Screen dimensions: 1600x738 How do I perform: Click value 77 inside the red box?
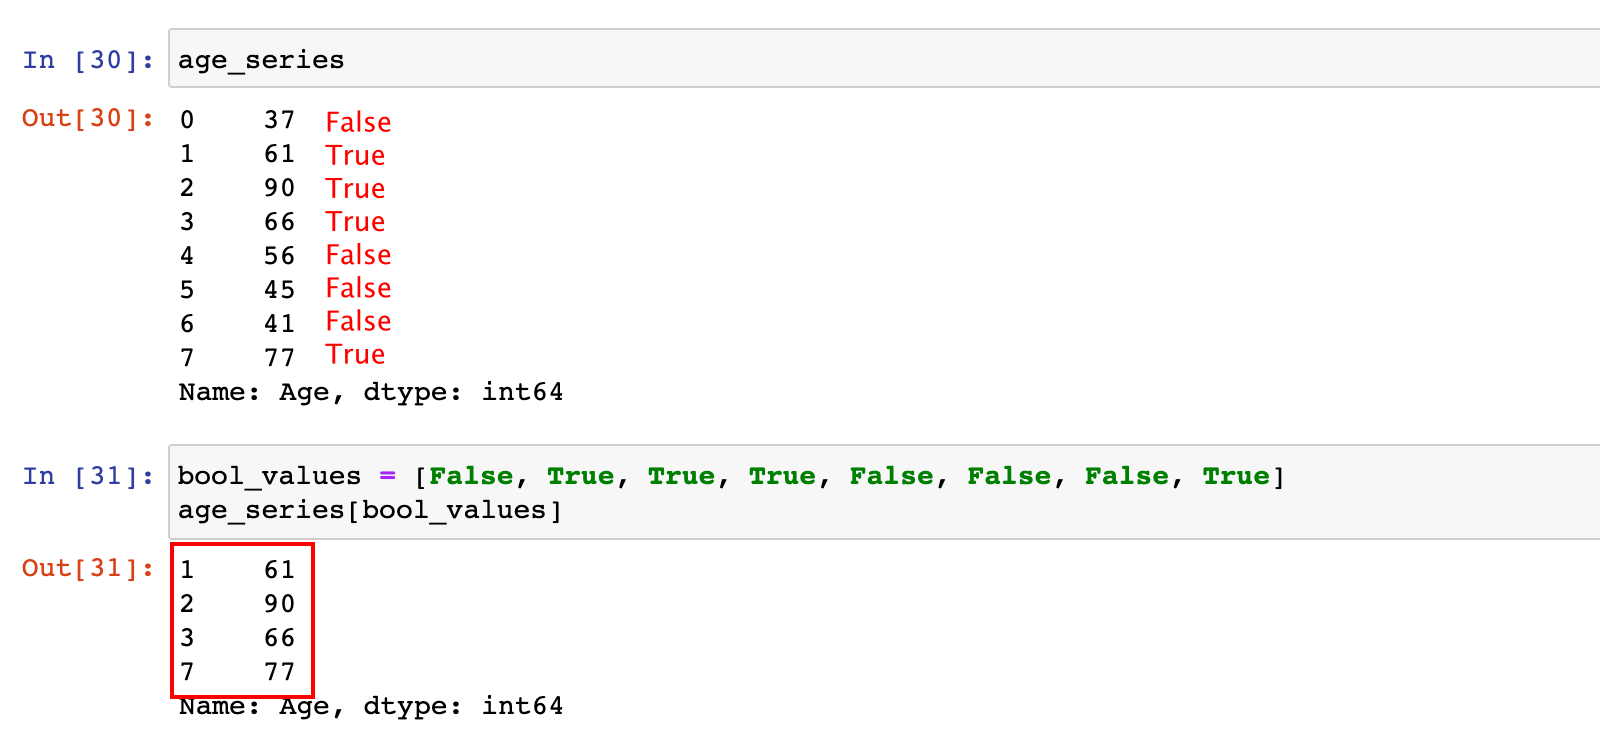279,672
